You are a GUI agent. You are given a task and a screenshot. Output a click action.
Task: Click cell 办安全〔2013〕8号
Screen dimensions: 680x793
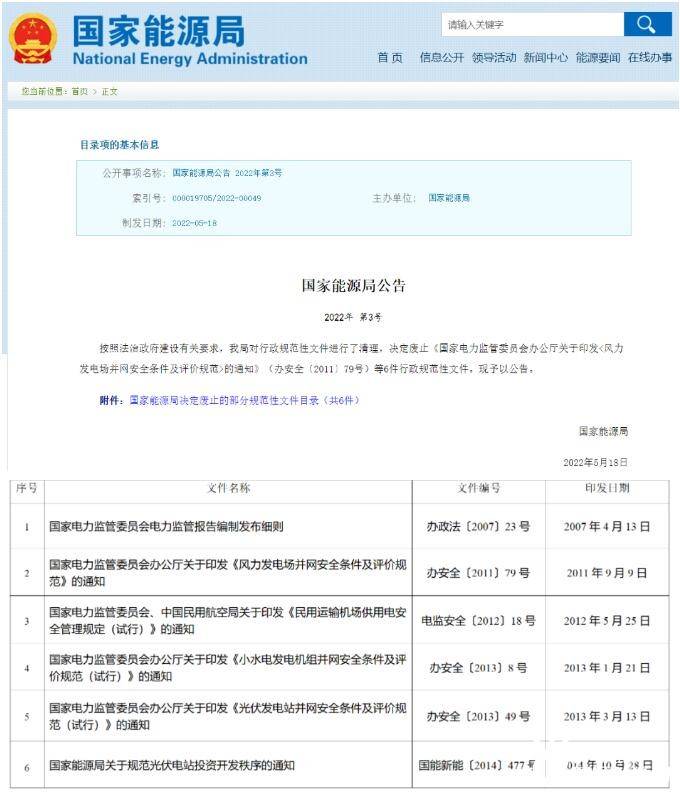pos(478,668)
